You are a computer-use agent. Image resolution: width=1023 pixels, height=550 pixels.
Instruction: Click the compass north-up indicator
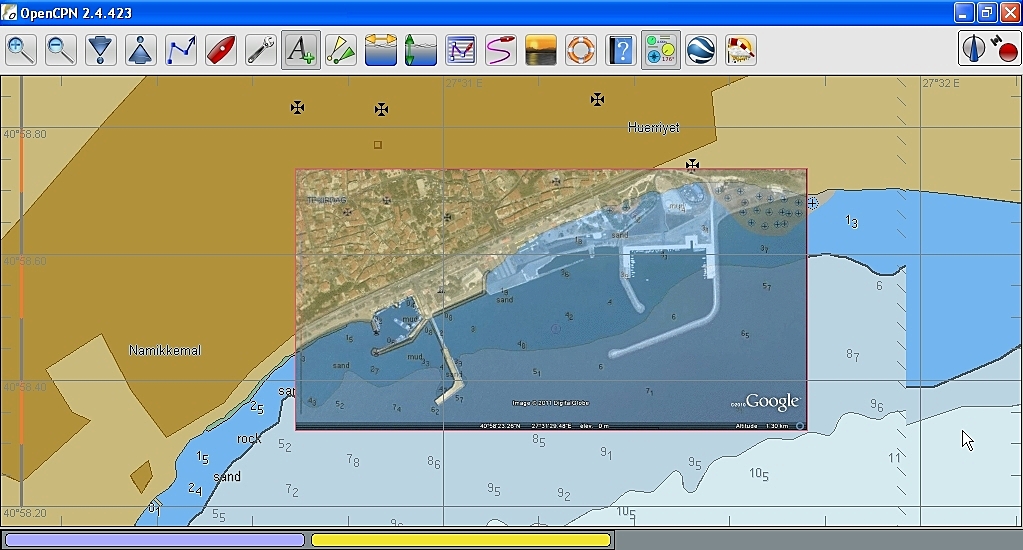pyautogui.click(x=974, y=49)
